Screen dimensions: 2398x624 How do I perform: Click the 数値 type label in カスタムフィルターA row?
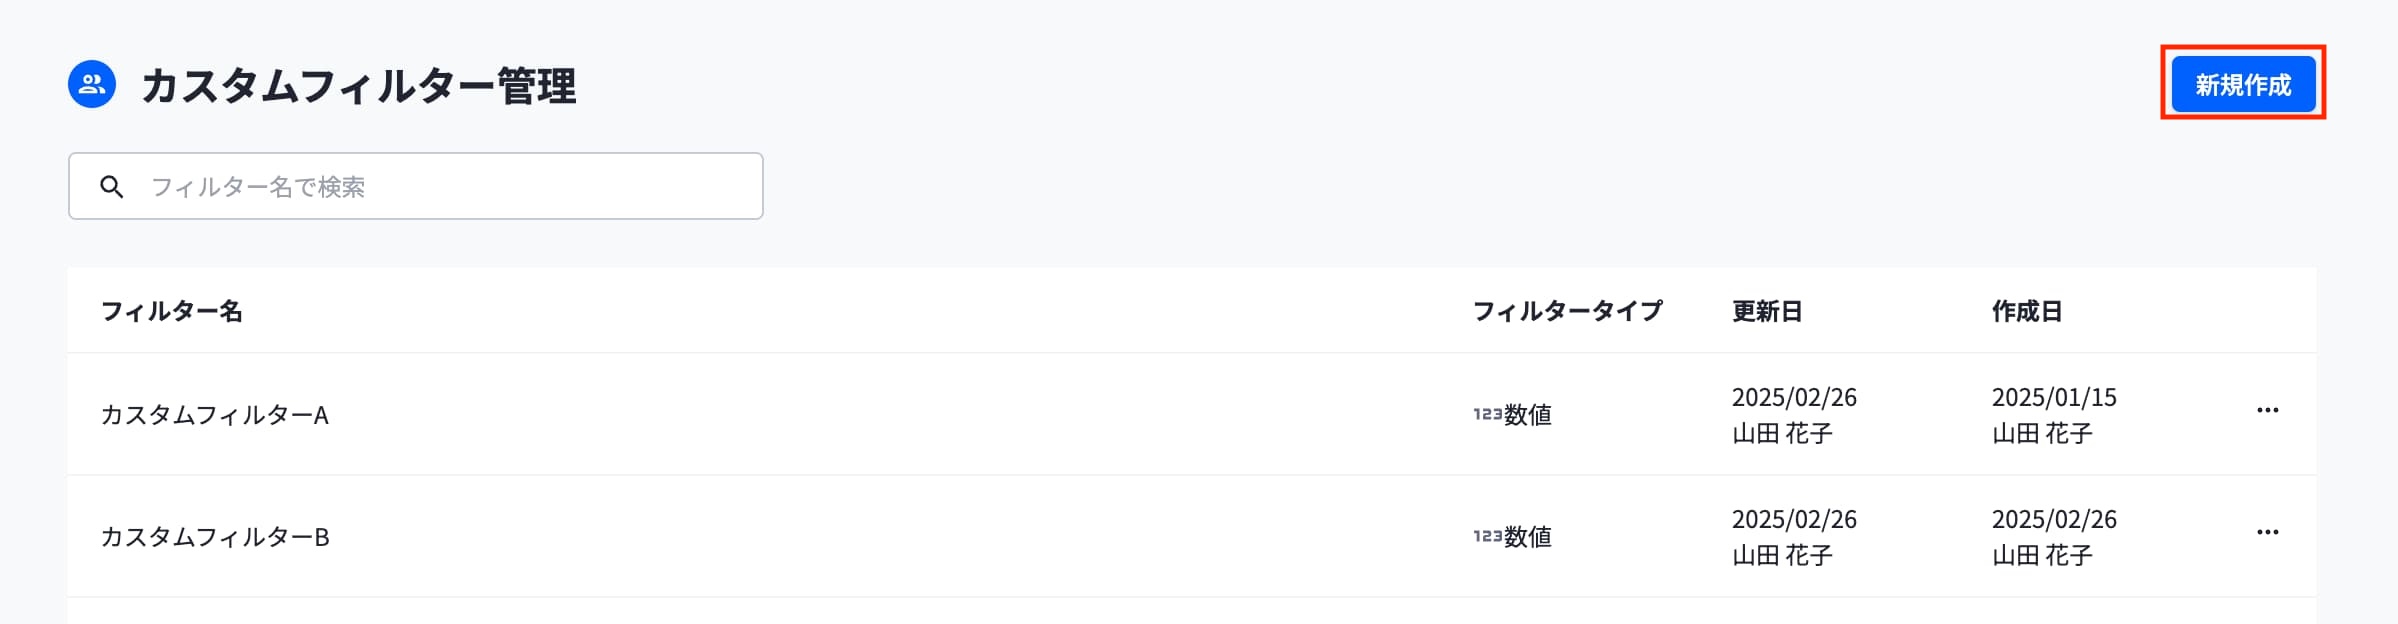point(1528,415)
